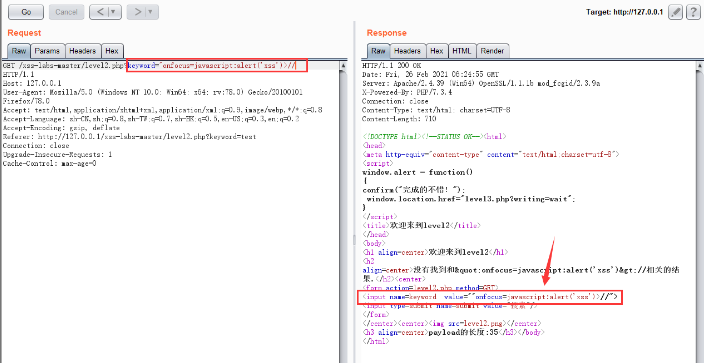Click the X-Powered-By: PHP/7.3.4 line
This screenshot has height=363, width=704.
(407, 92)
